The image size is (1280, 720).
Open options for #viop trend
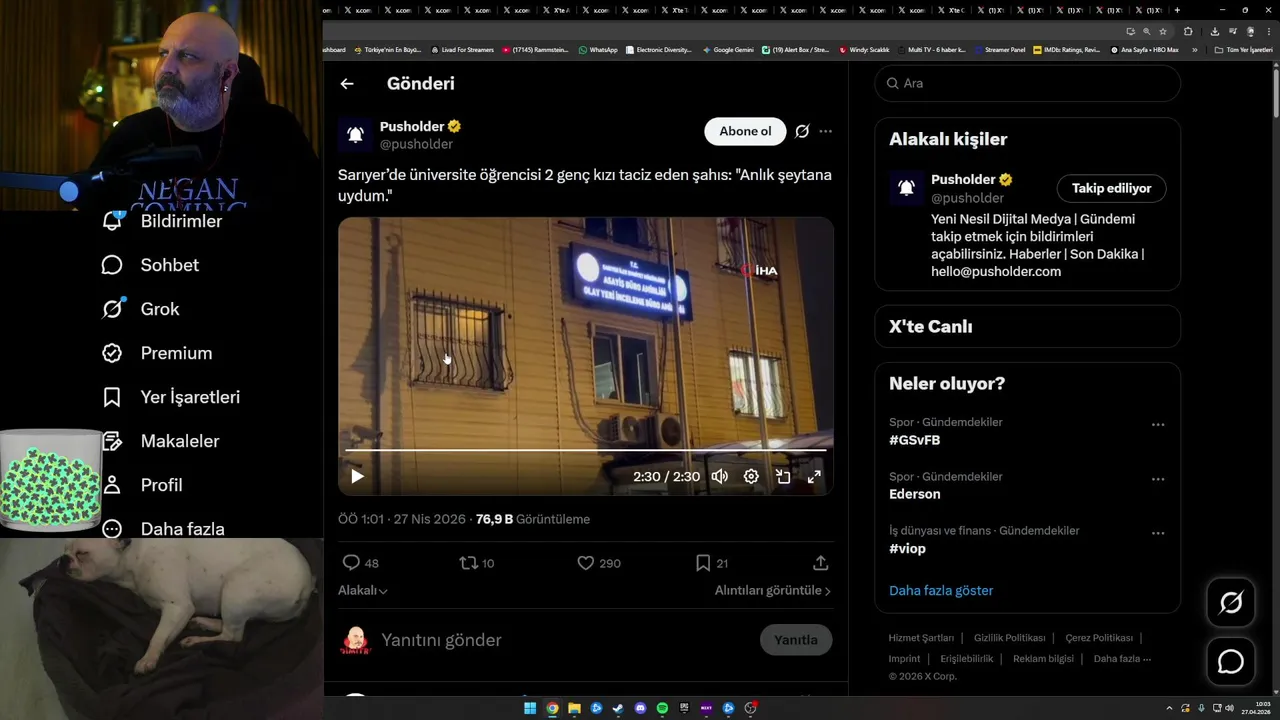coord(1158,533)
